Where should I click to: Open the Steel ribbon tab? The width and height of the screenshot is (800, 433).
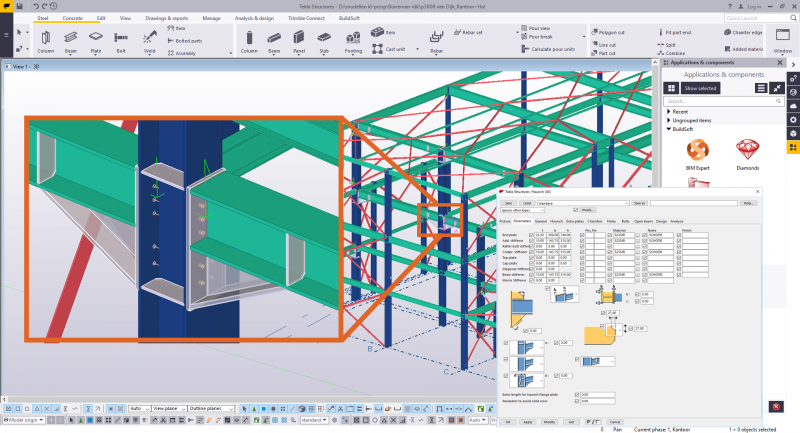pos(43,18)
